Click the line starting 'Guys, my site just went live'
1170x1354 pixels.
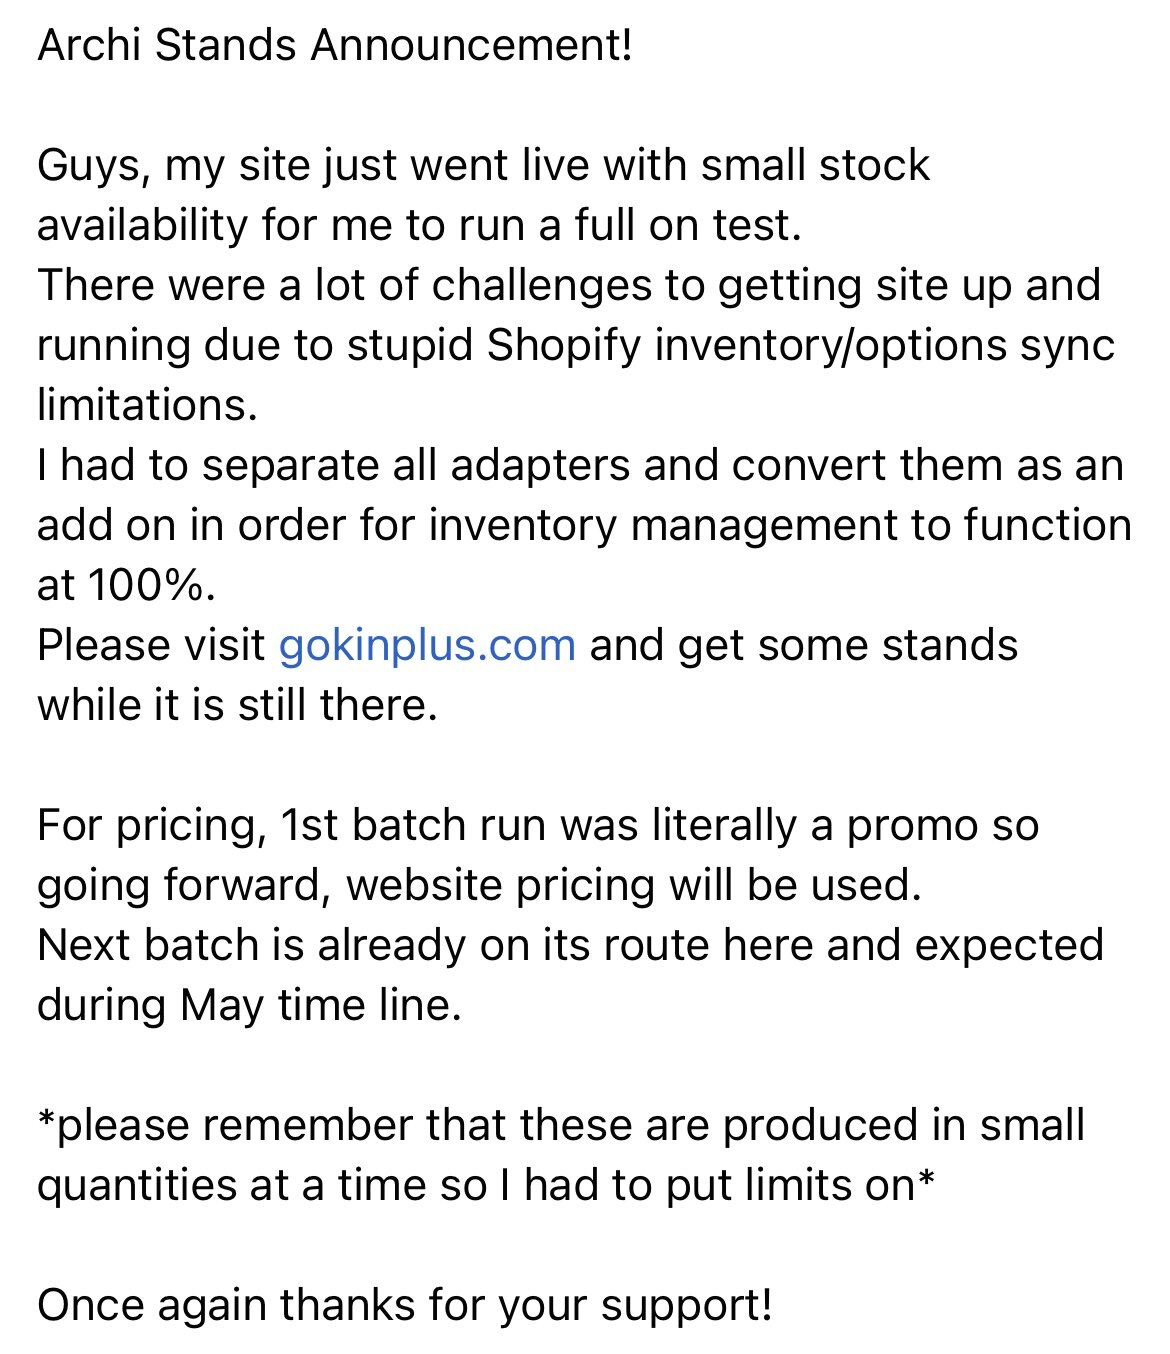[483, 166]
